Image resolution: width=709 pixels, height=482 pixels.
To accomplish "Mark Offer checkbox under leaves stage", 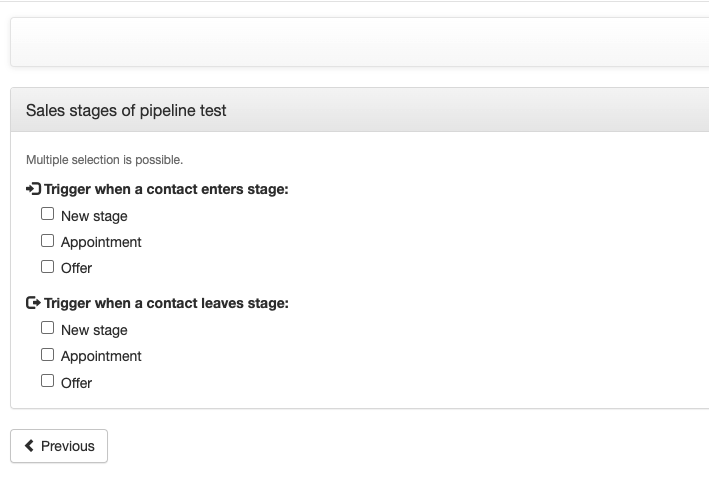I will [47, 381].
